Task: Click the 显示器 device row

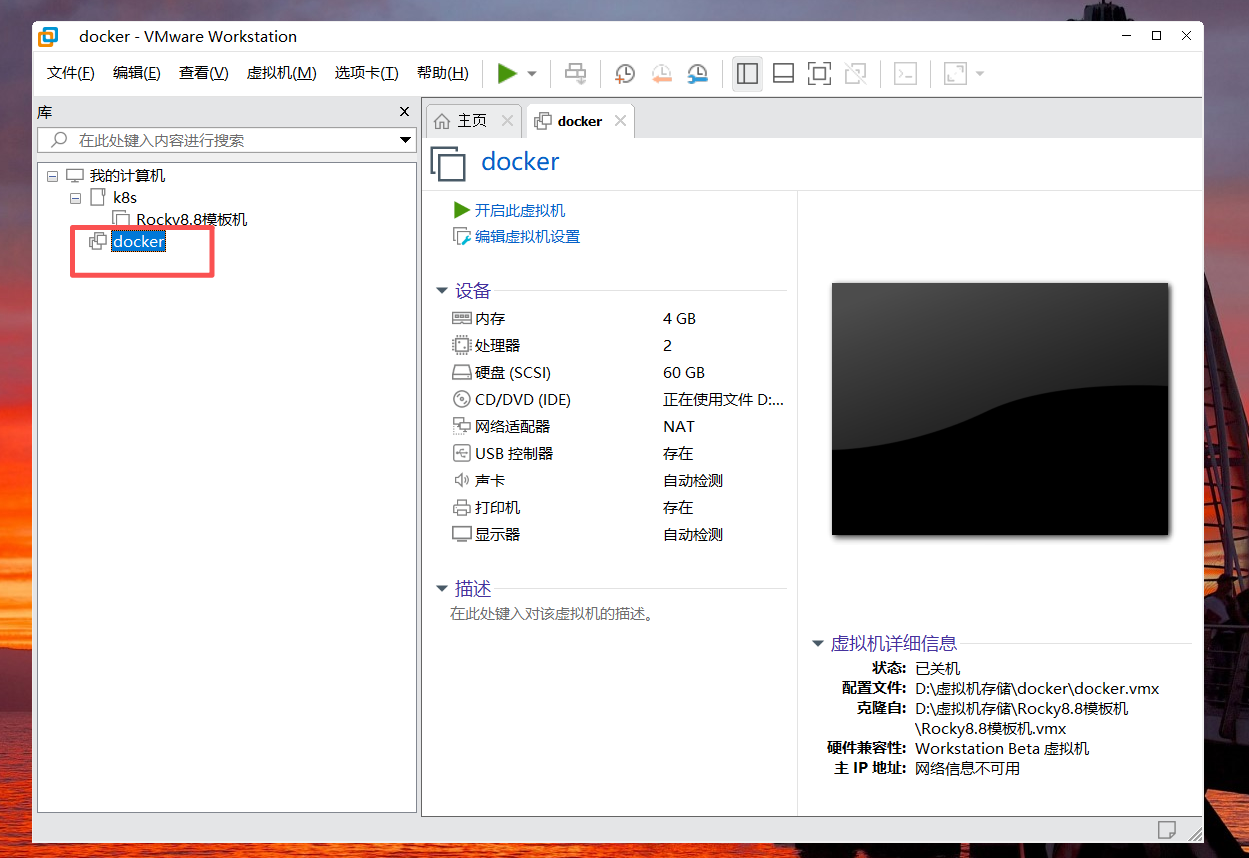Action: [x=617, y=535]
